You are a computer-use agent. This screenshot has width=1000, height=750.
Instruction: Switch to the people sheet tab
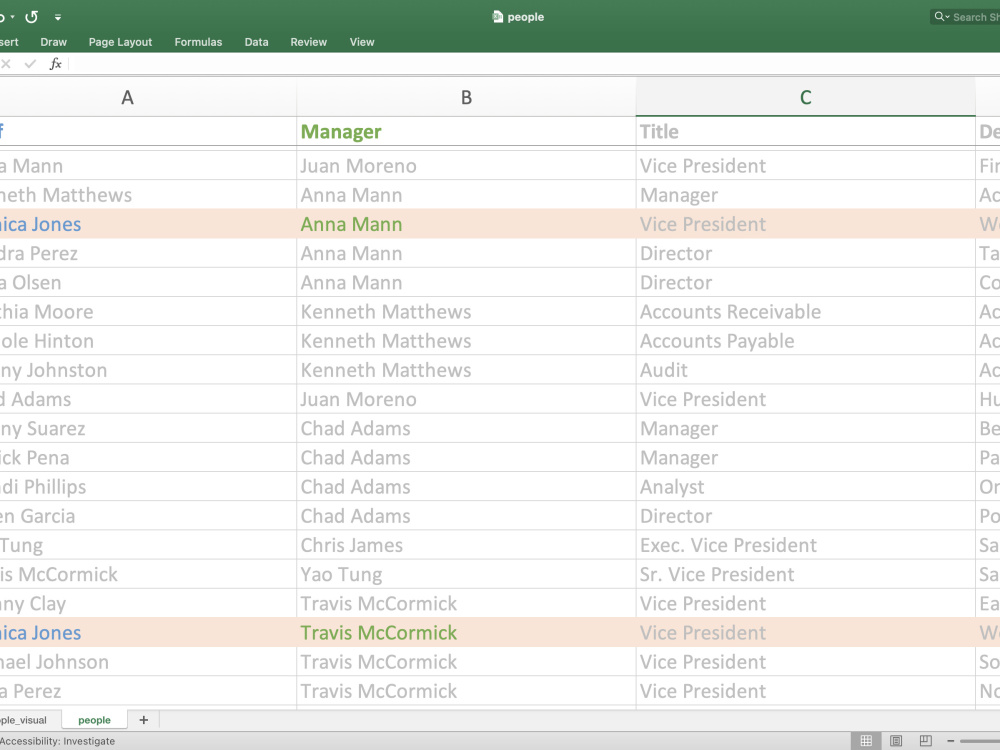(x=94, y=720)
